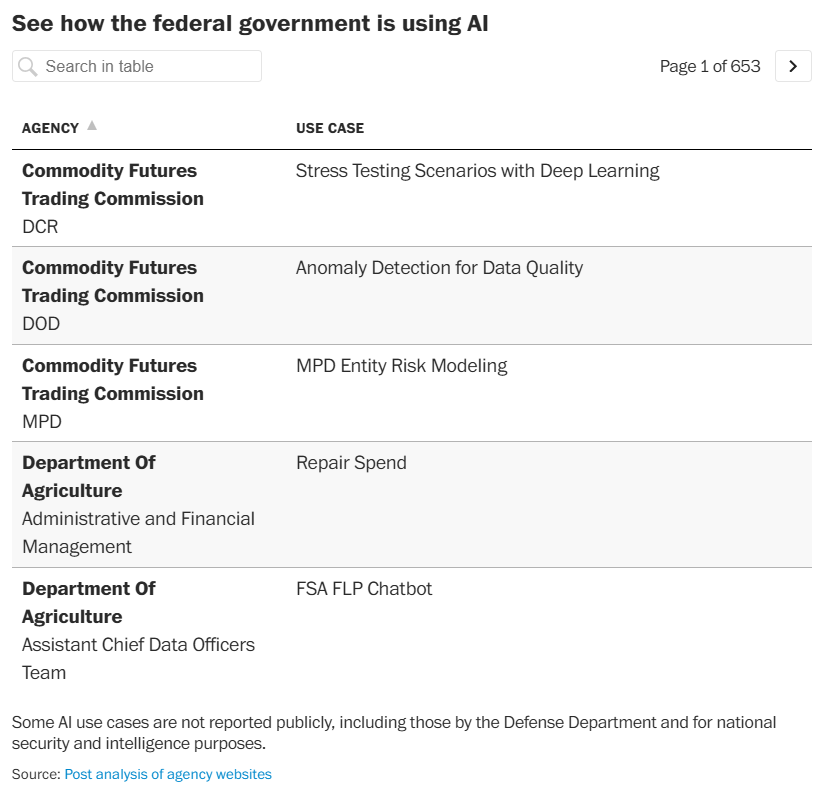Click the Repair Spend use case
This screenshot has width=815, height=796.
351,463
